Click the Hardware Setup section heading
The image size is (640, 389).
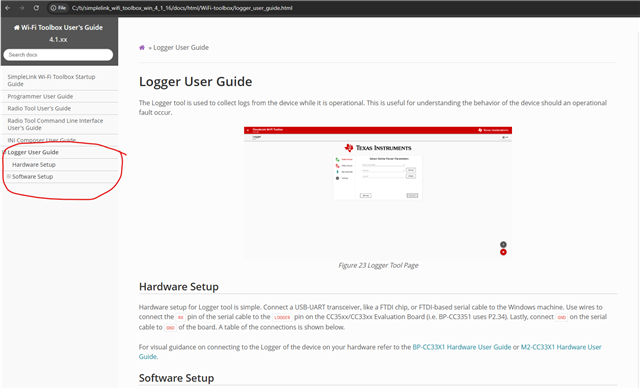pyautogui.click(x=179, y=287)
